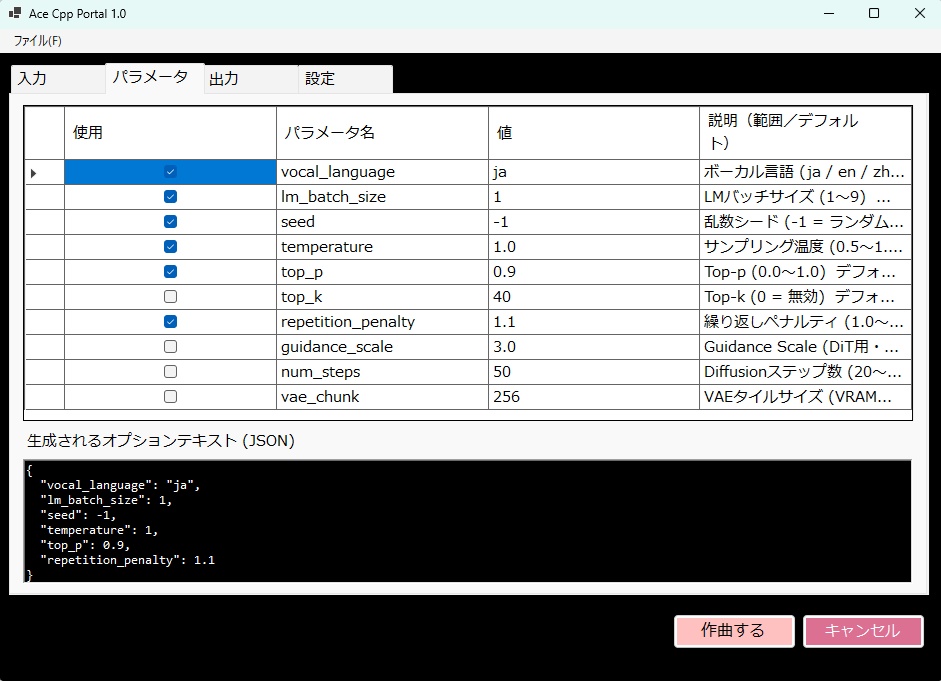Viewport: 941px width, 681px height.
Task: Click the repetition_penalty value 1.1
Action: tap(594, 322)
